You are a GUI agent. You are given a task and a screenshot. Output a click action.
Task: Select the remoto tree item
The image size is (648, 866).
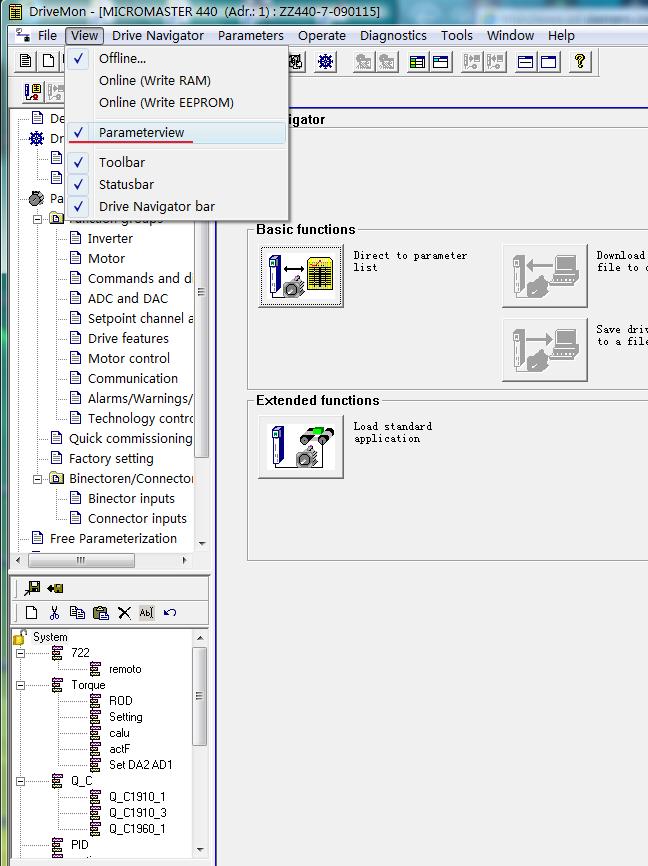pyautogui.click(x=125, y=669)
